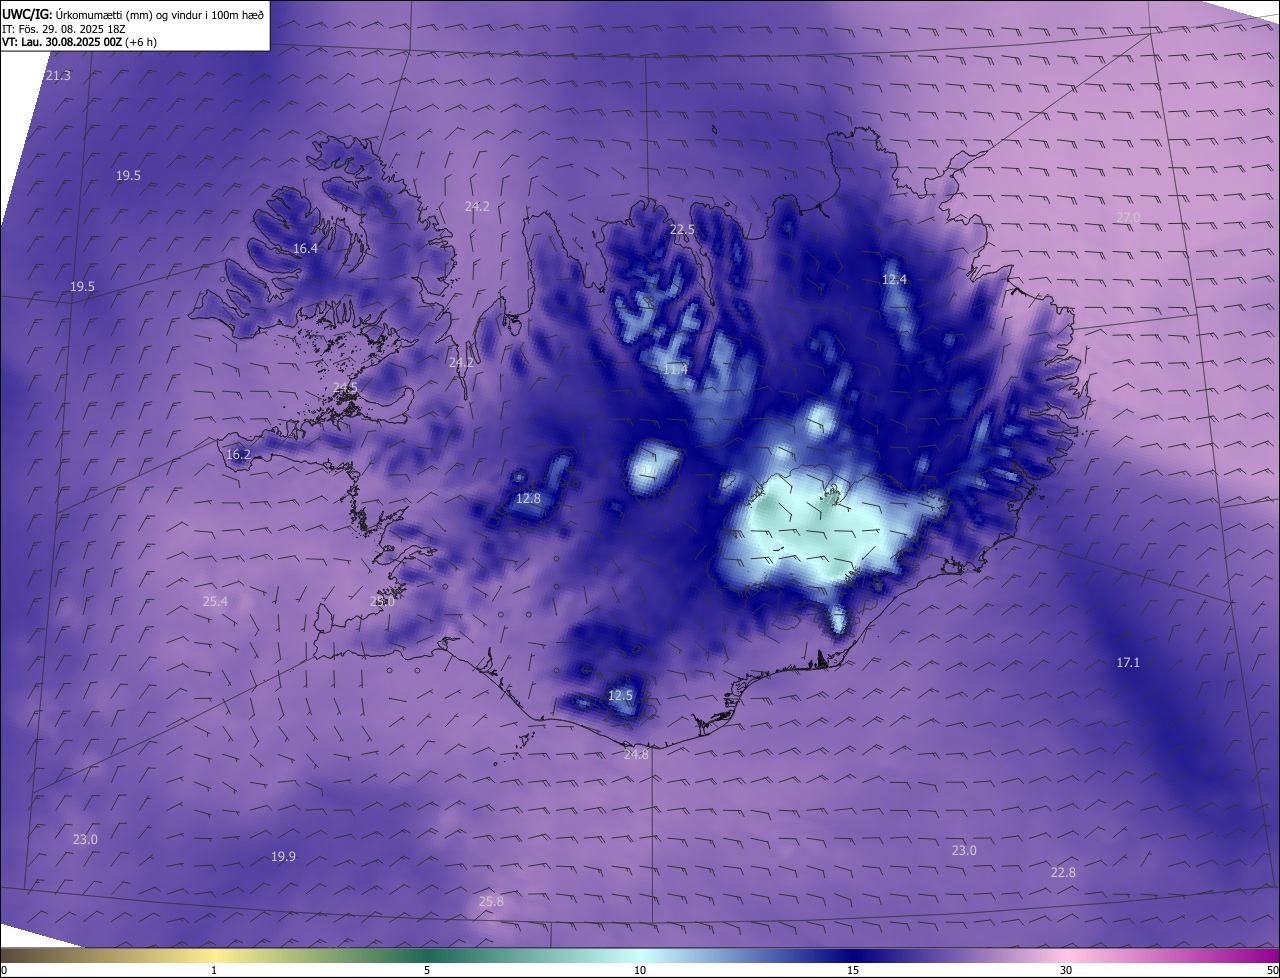The height and width of the screenshot is (978, 1280).
Task: Pick the 12.4 value label on the map
Action: (894, 280)
